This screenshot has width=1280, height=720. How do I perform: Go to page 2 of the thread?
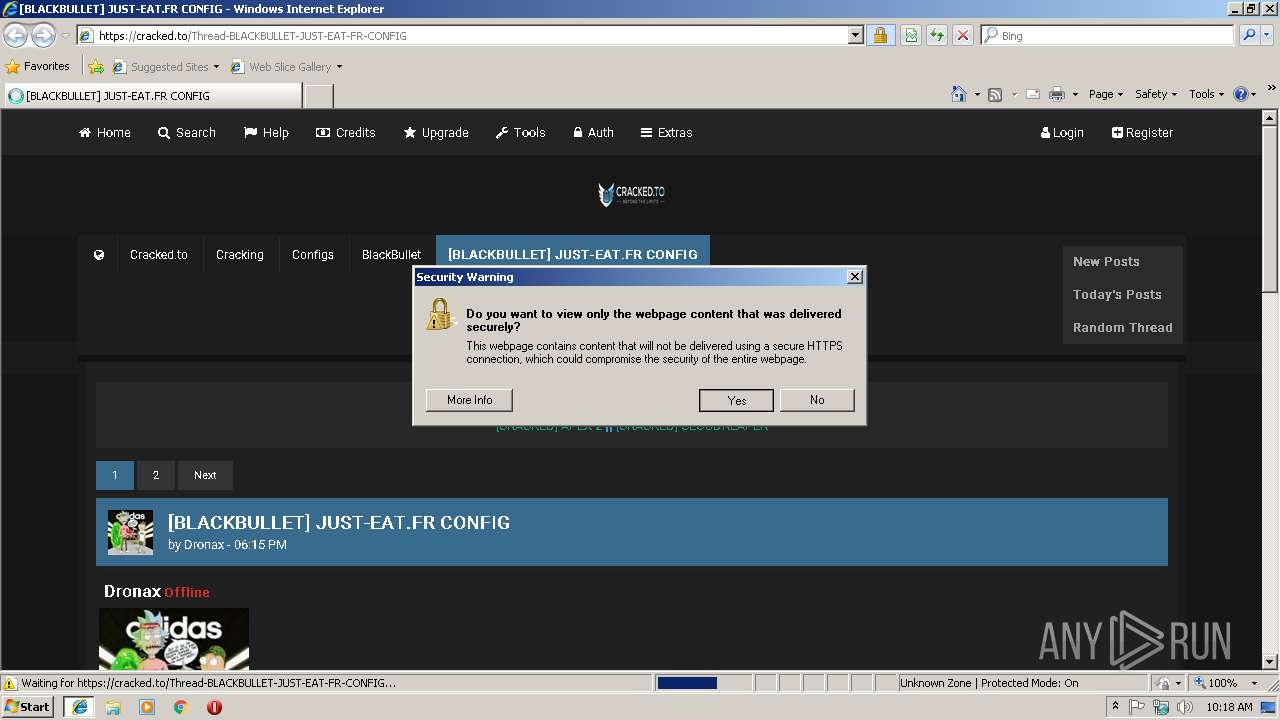pyautogui.click(x=156, y=475)
